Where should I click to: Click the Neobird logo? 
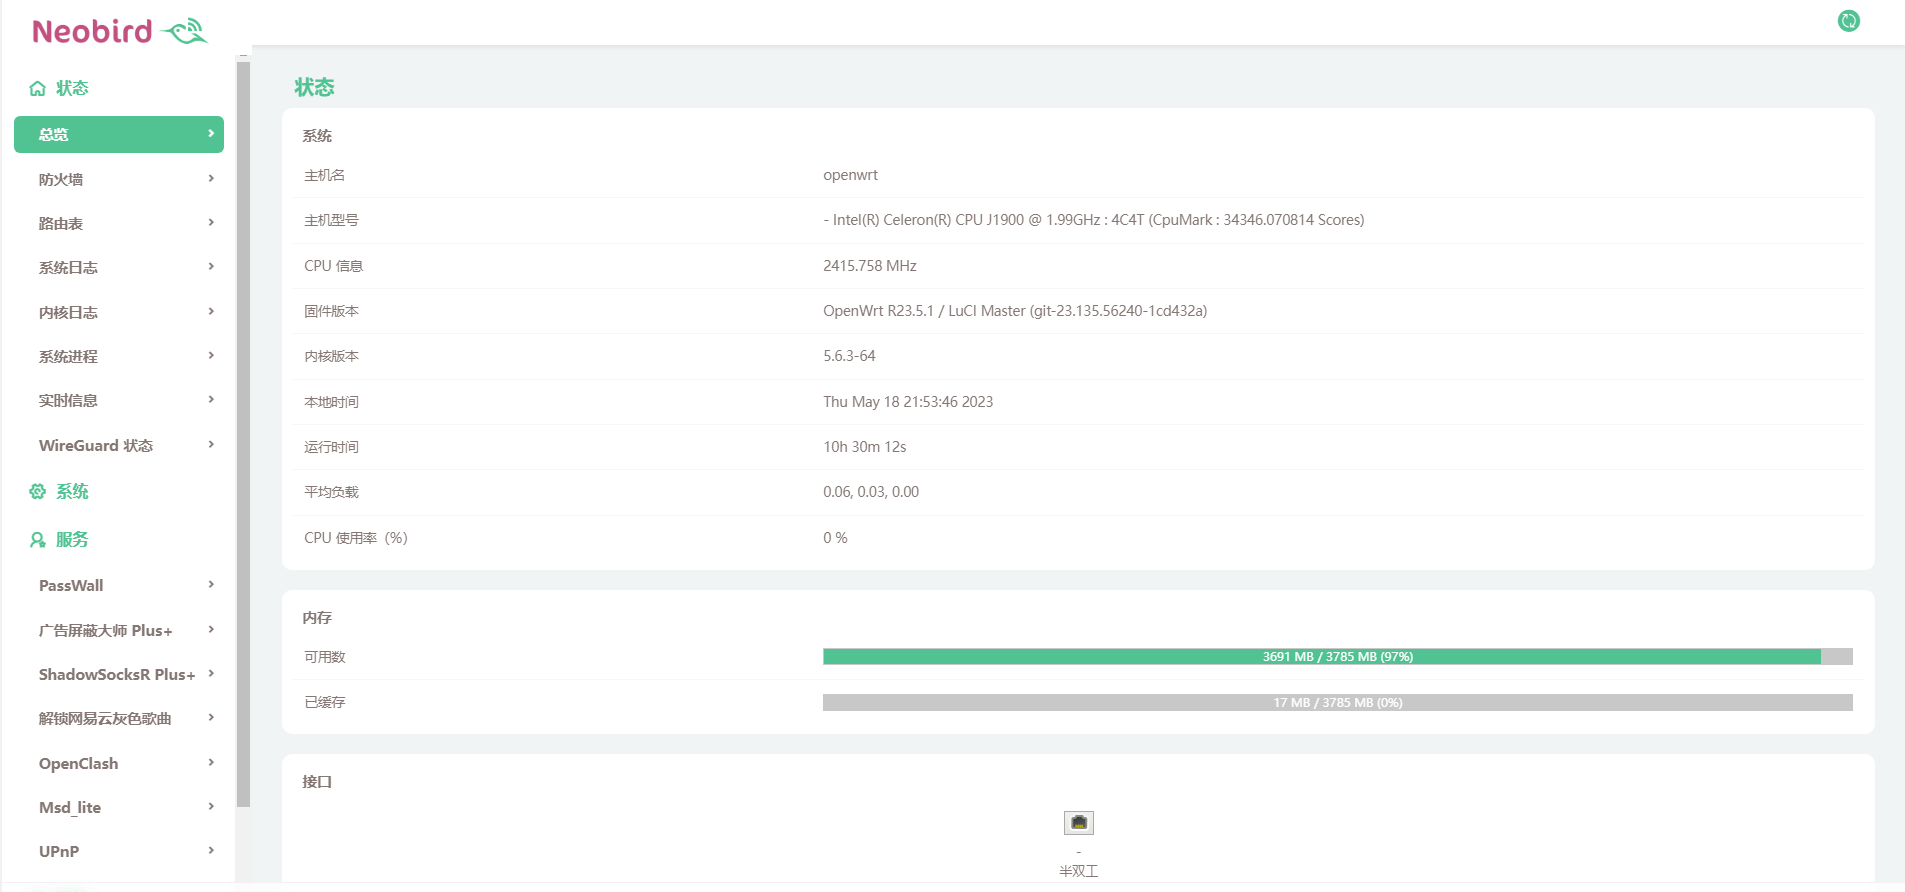tap(120, 31)
